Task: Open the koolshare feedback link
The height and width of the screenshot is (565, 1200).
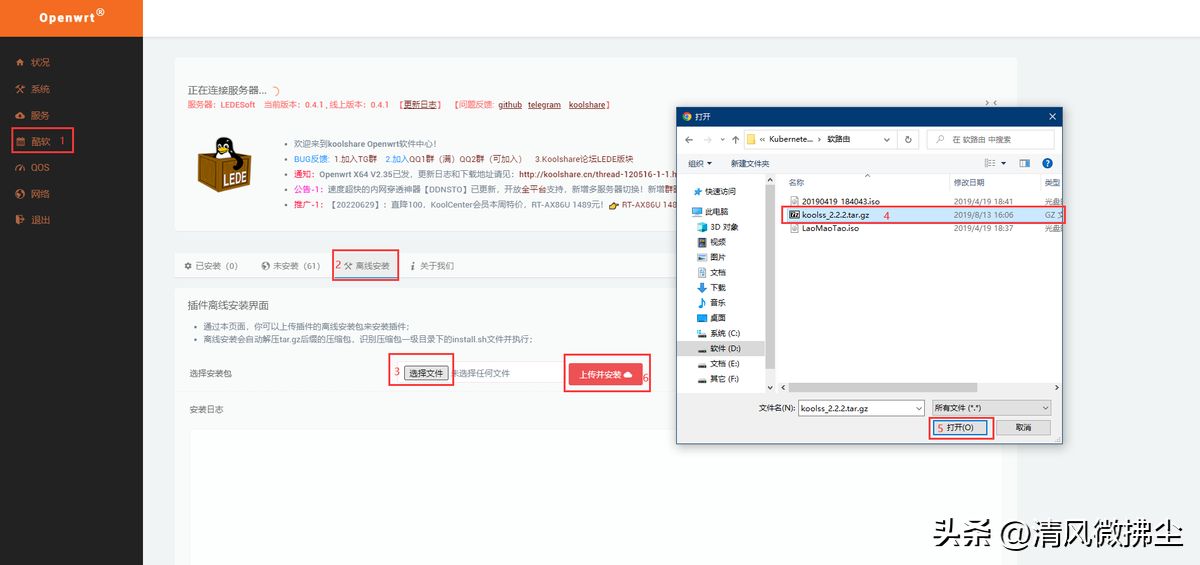Action: (x=587, y=104)
